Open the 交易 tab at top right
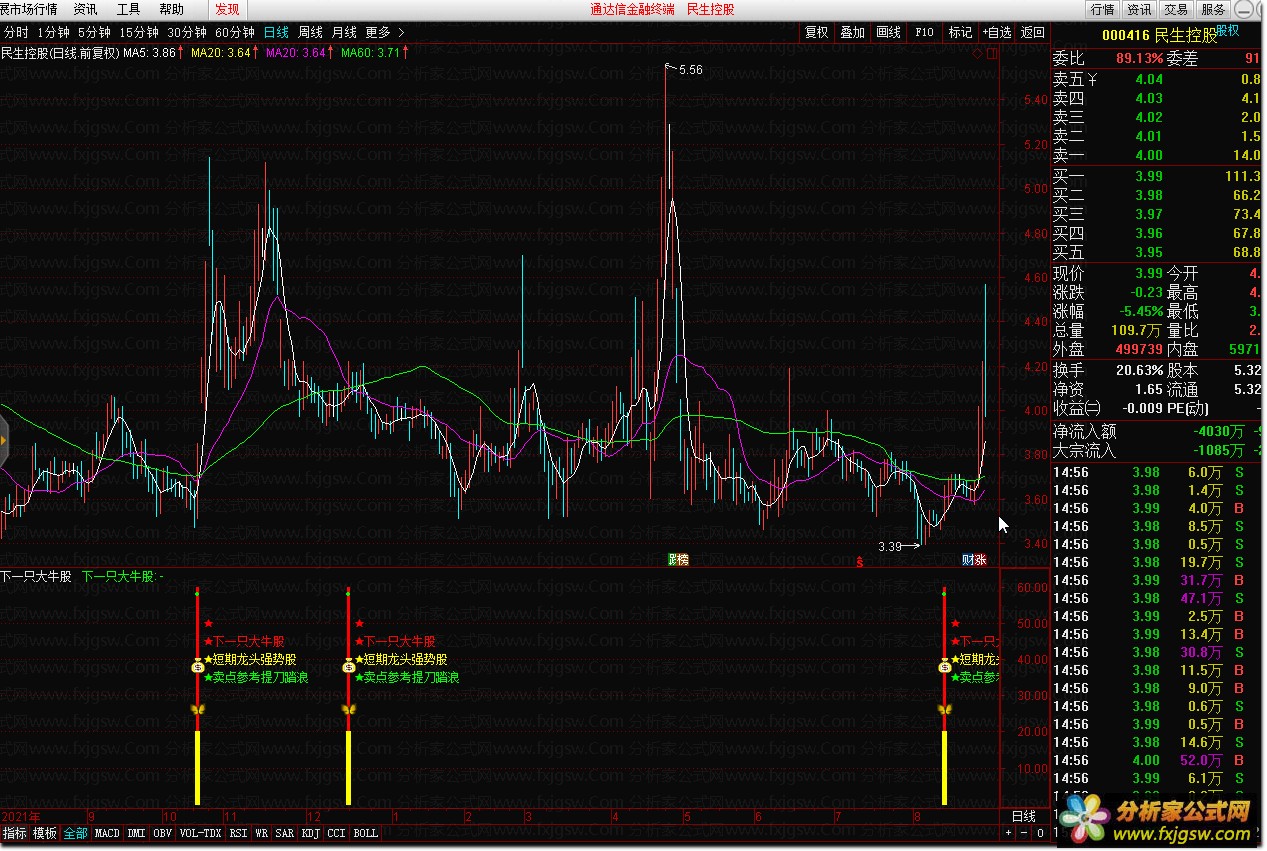This screenshot has width=1267, height=851. 1177,9
